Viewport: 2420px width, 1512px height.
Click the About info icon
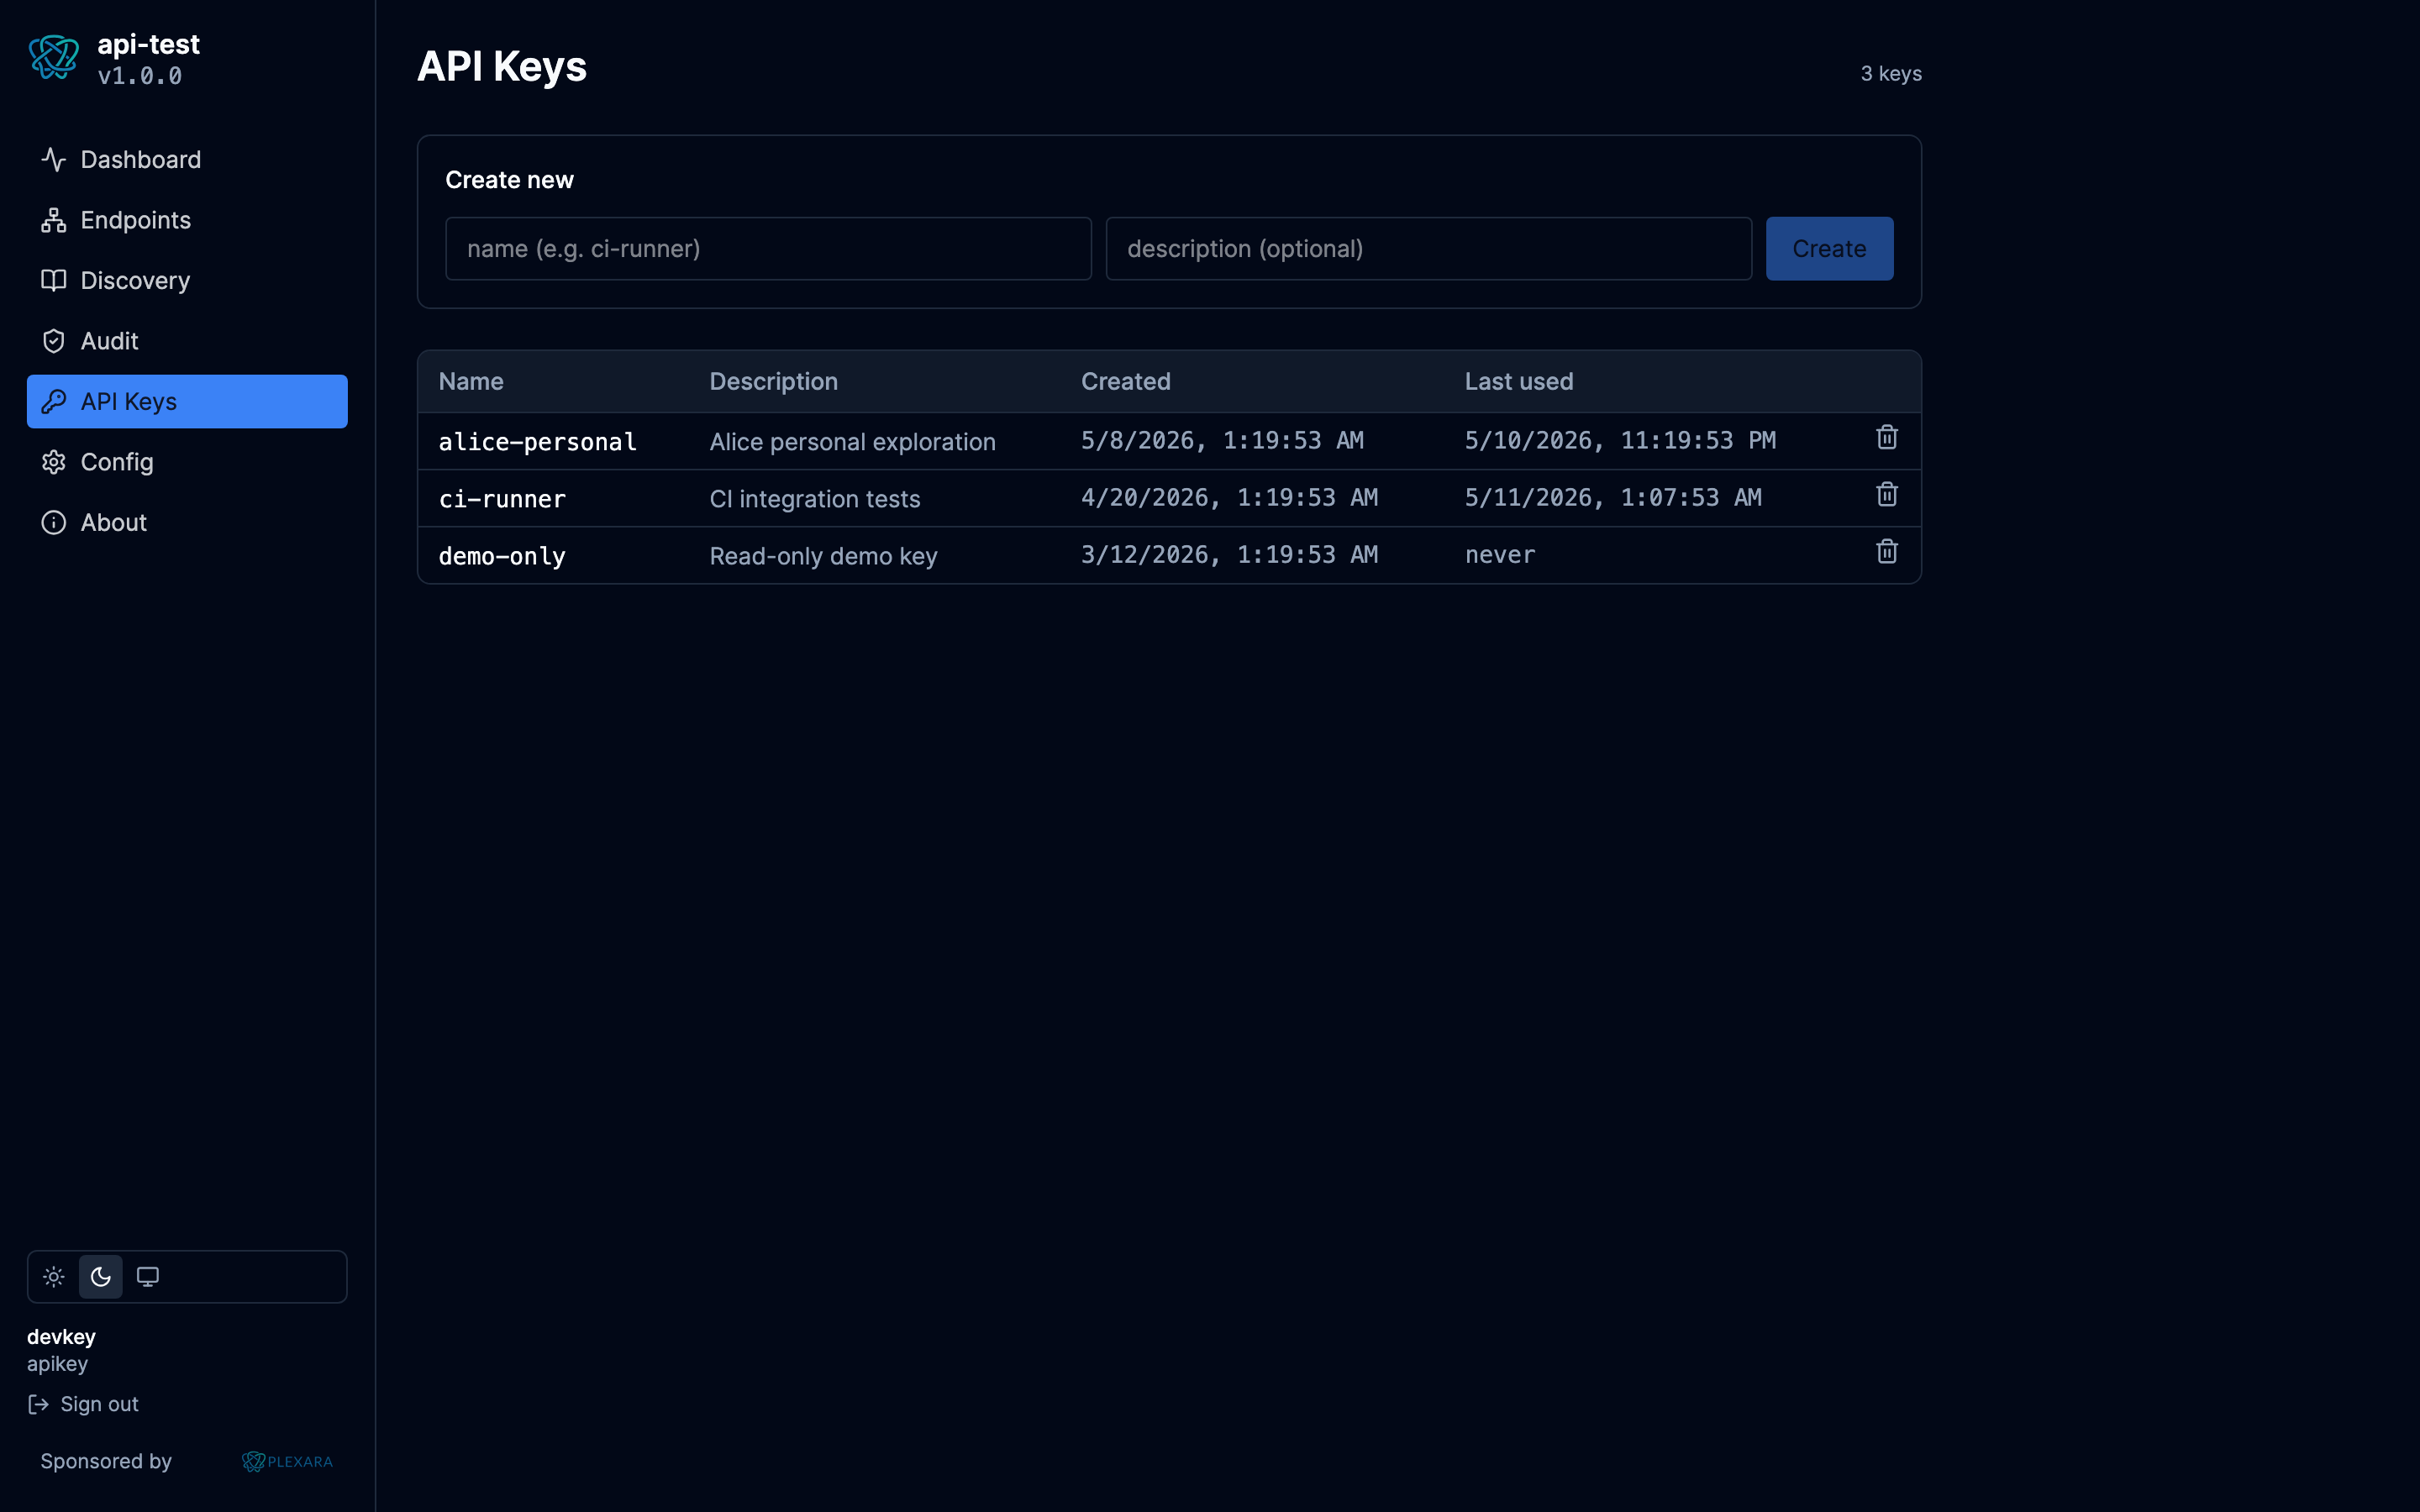tap(54, 523)
